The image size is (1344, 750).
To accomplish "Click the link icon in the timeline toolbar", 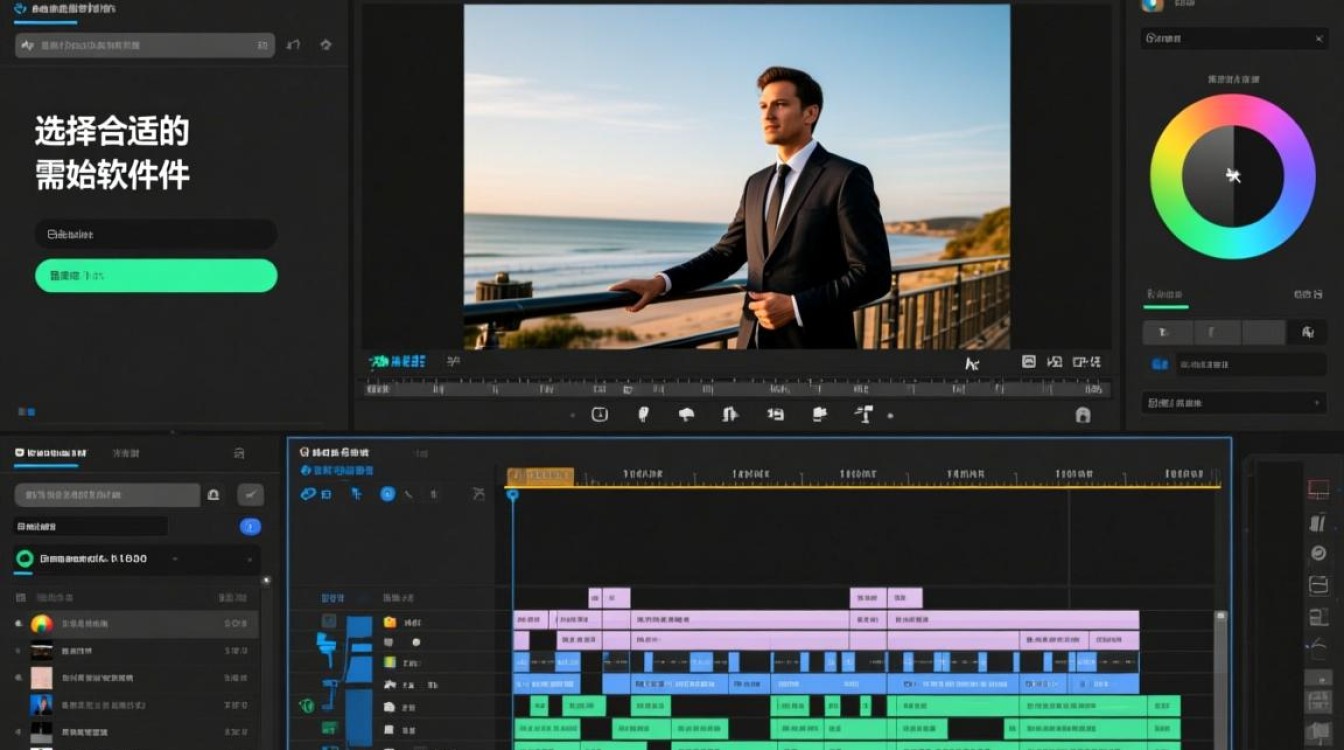I will (308, 494).
